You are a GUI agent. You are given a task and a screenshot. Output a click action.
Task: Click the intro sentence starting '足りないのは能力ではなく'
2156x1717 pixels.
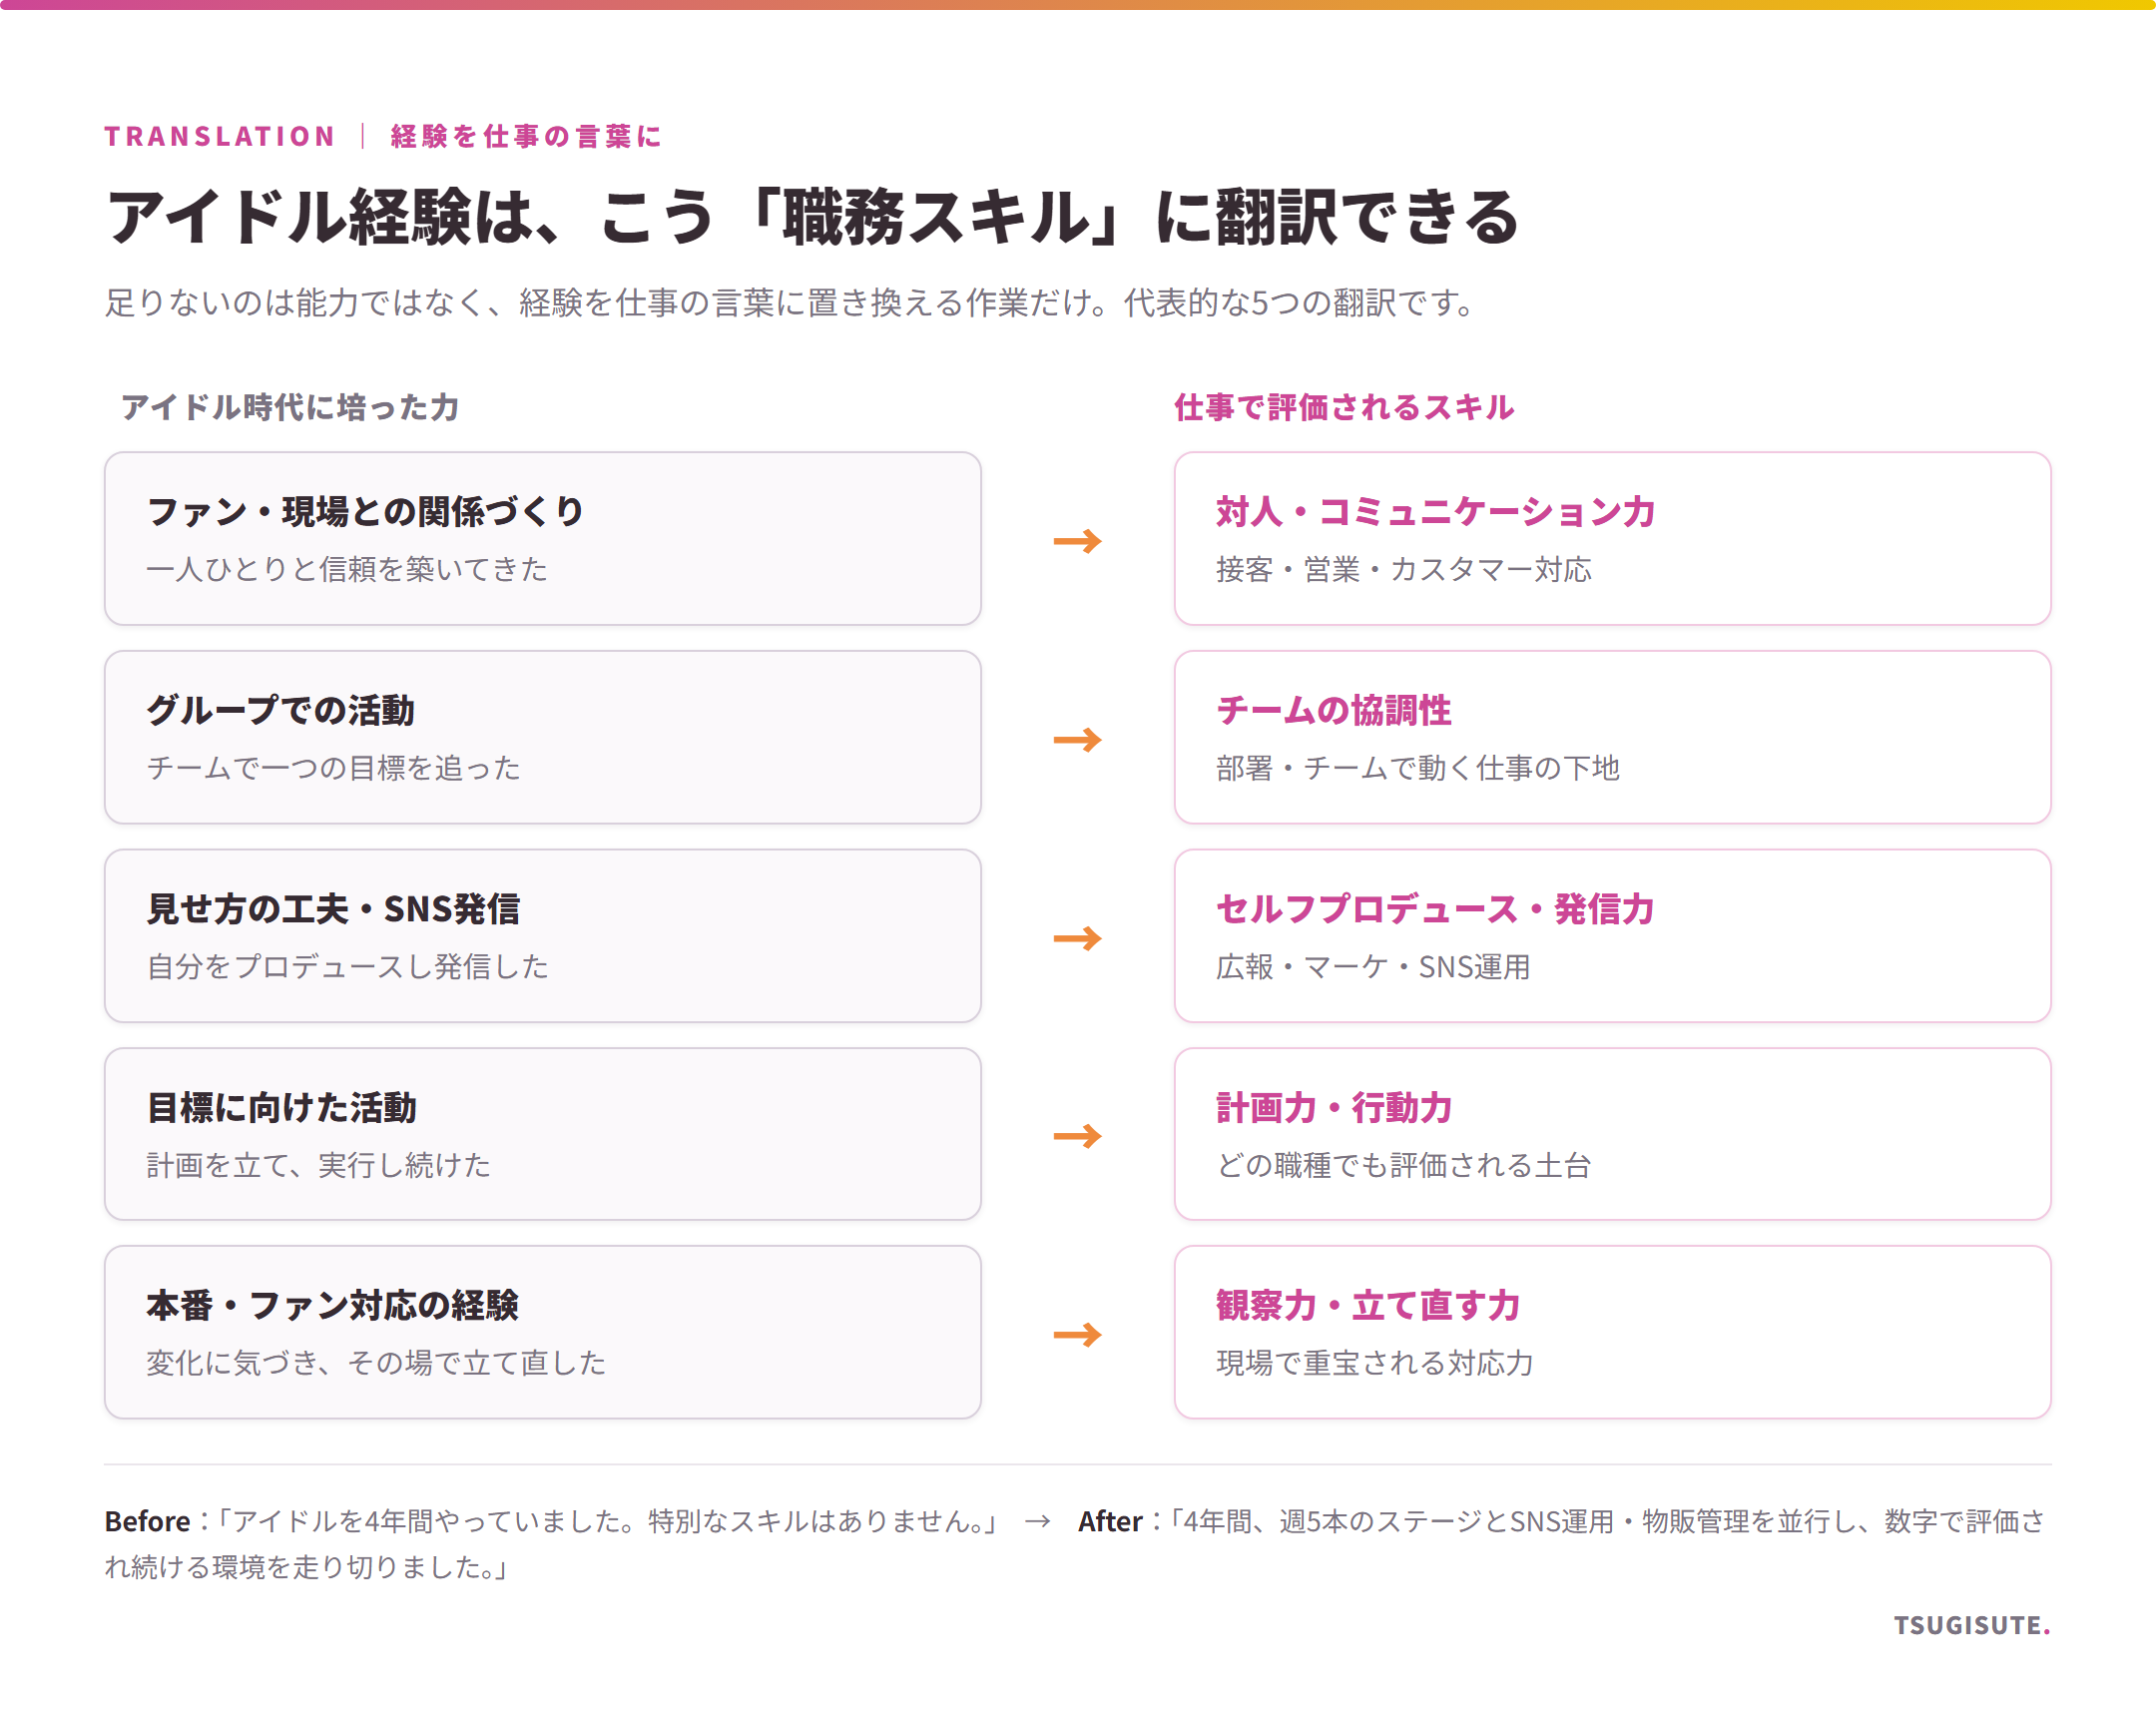(x=790, y=302)
